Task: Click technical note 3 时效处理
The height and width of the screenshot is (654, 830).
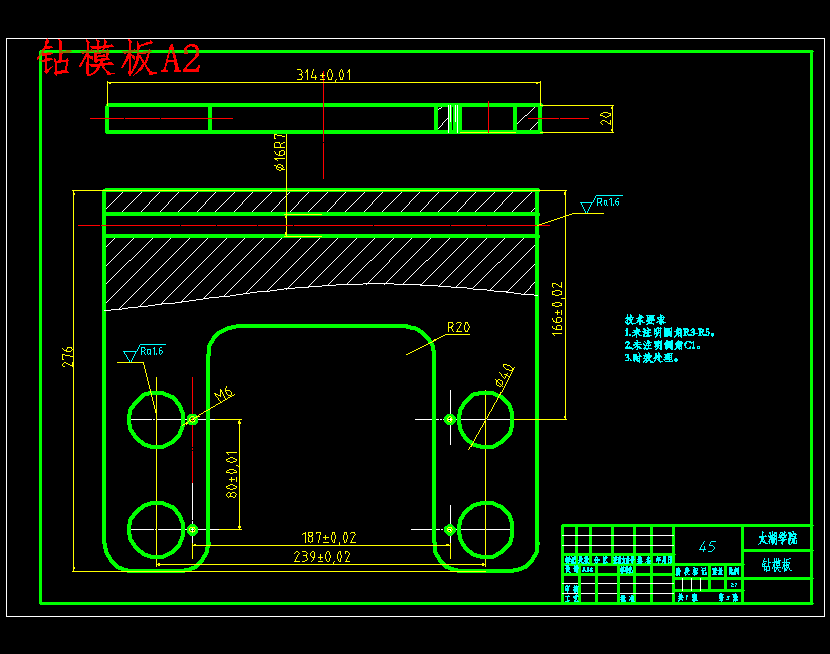Action: [651, 358]
